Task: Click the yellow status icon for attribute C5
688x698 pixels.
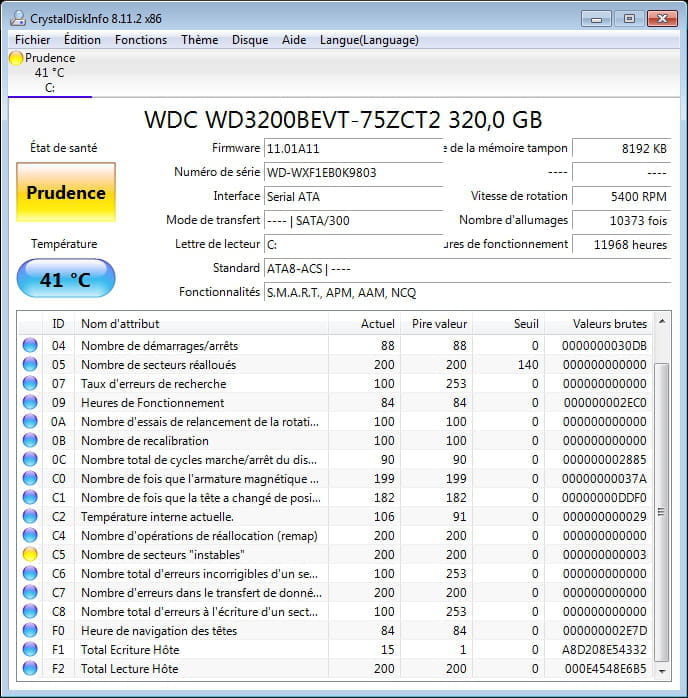Action: [x=30, y=554]
